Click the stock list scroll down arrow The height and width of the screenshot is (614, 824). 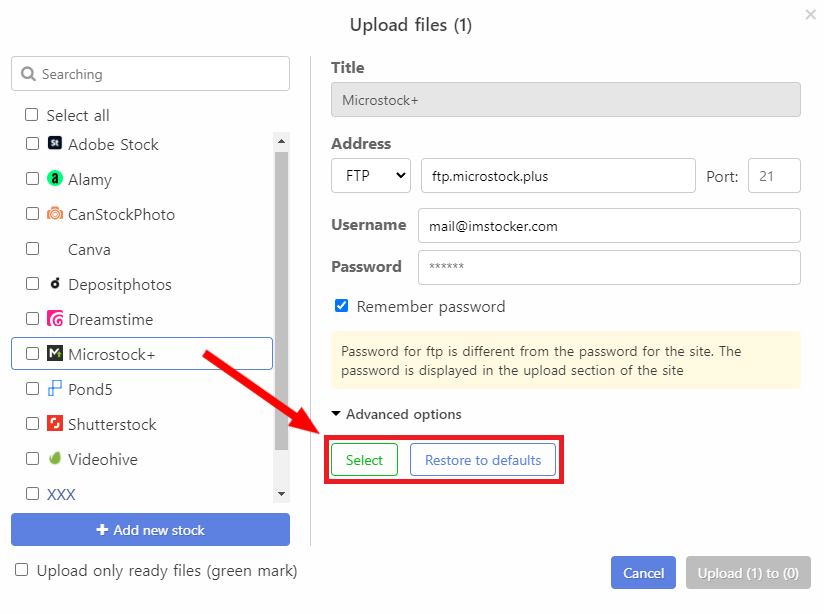[x=281, y=494]
